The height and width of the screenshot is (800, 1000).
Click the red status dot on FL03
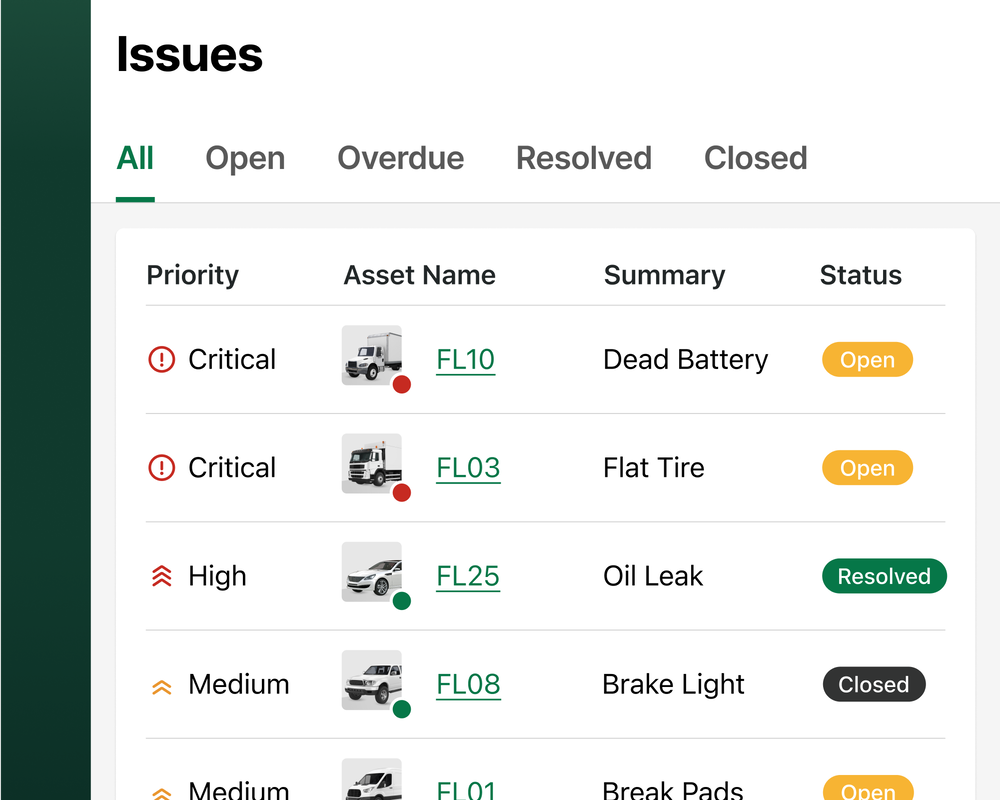pos(402,493)
